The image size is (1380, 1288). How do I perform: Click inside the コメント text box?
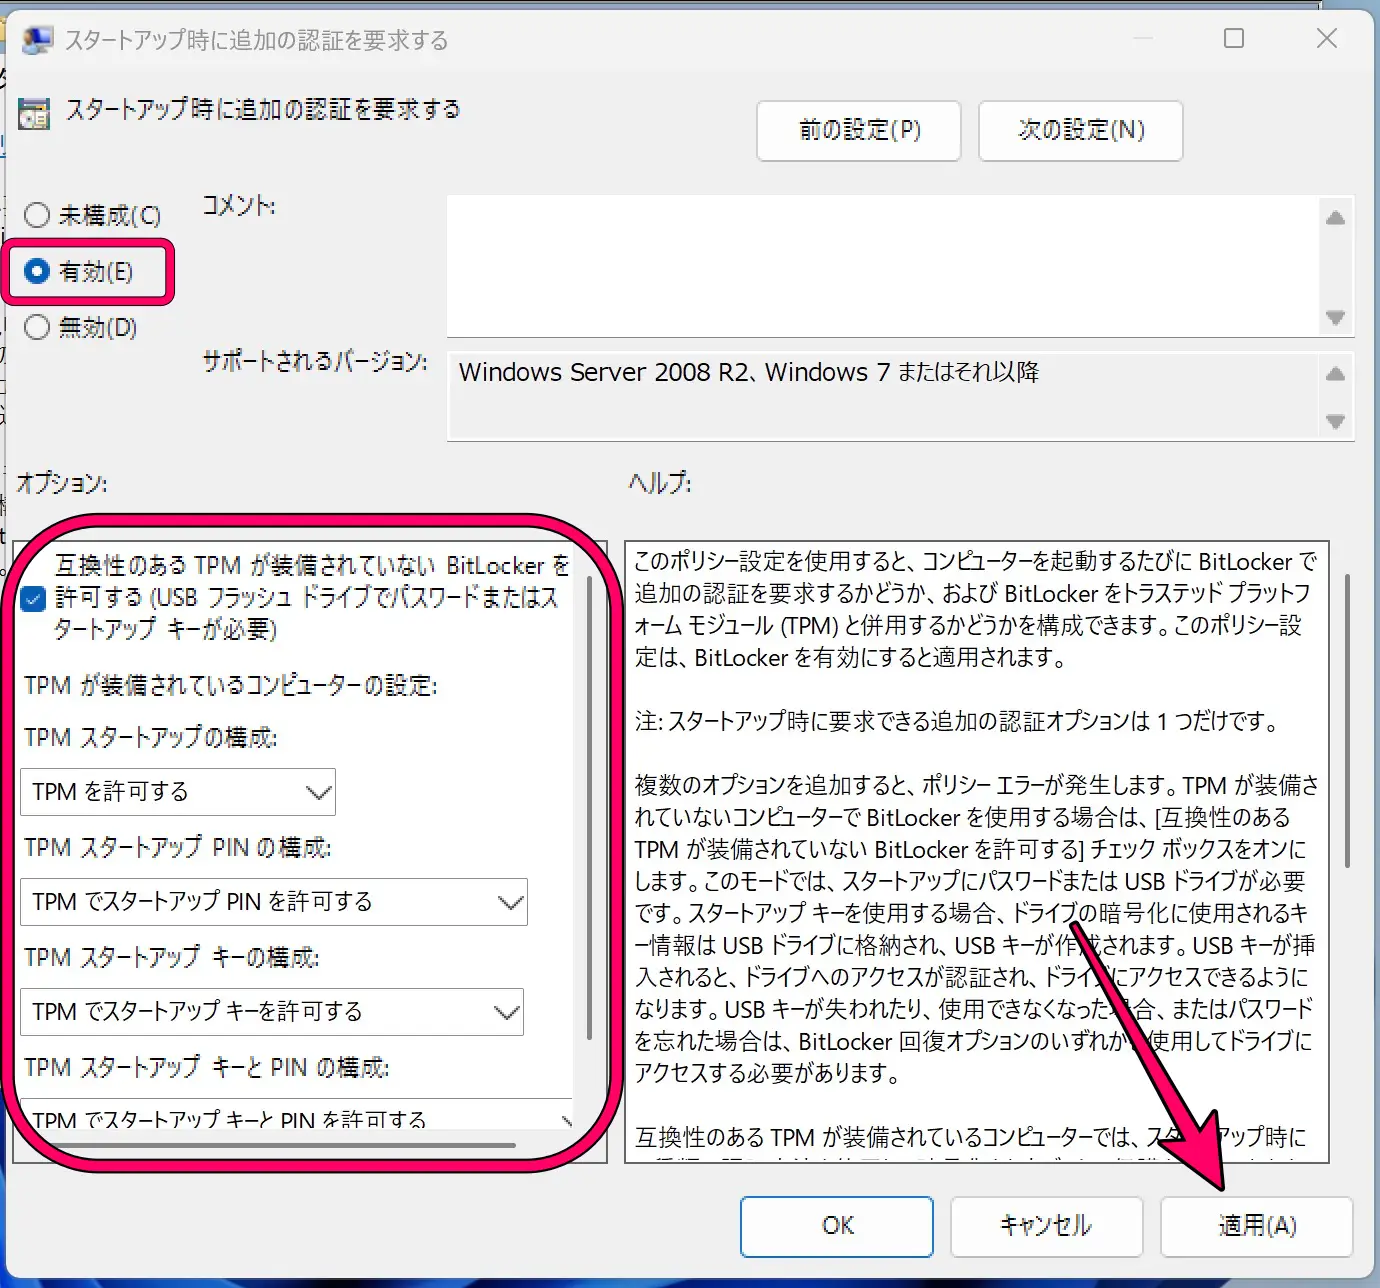click(x=882, y=266)
